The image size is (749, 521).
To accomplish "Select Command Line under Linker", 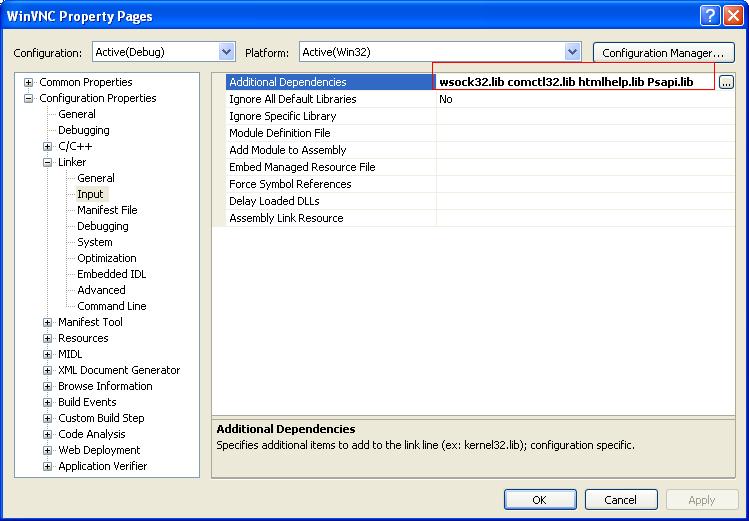I will 112,306.
